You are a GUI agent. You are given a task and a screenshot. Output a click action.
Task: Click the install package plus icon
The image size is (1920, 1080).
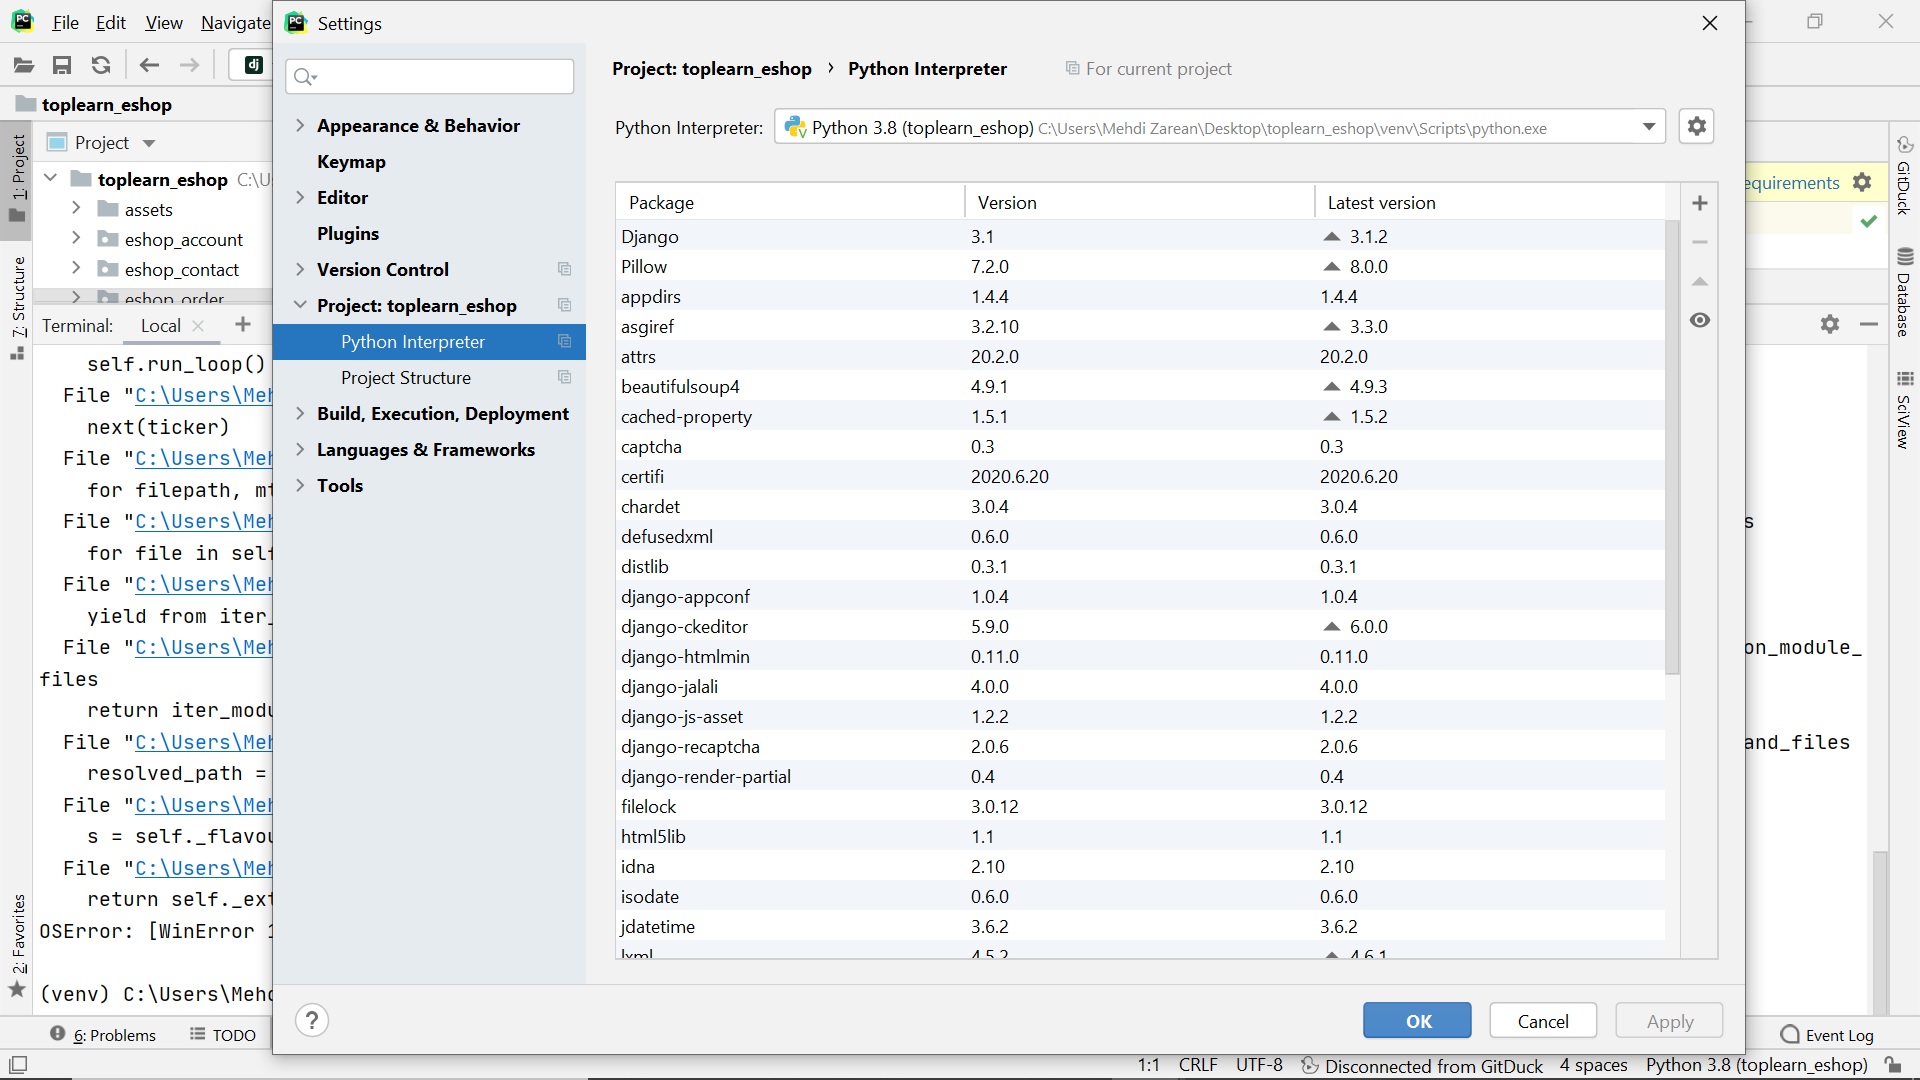pyautogui.click(x=1699, y=203)
